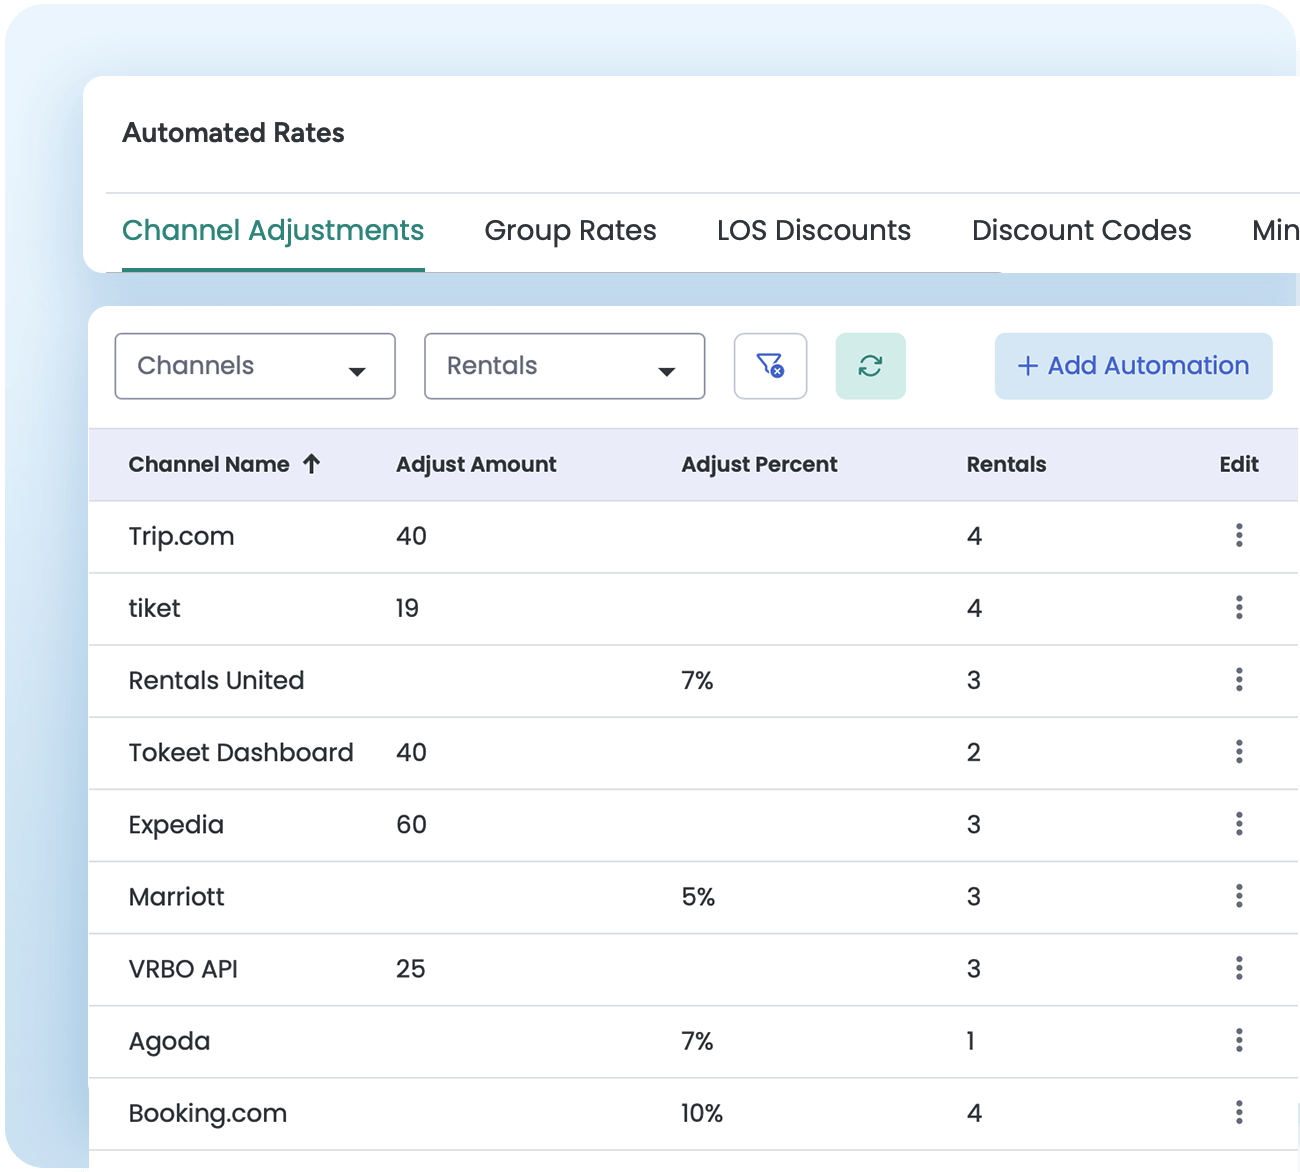Open the edit menu for Rentals United
Image resolution: width=1300 pixels, height=1172 pixels.
[1239, 680]
